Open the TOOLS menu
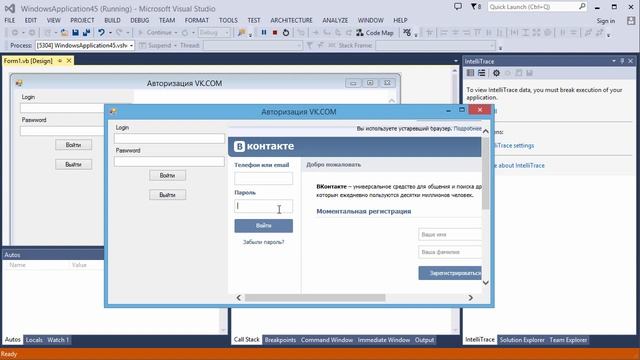Viewport: 640px width, 360px height. click(228, 20)
